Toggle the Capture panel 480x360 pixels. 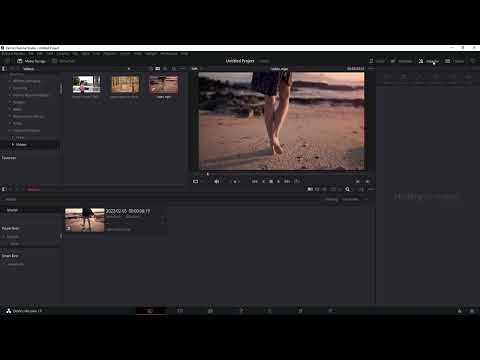click(455, 61)
